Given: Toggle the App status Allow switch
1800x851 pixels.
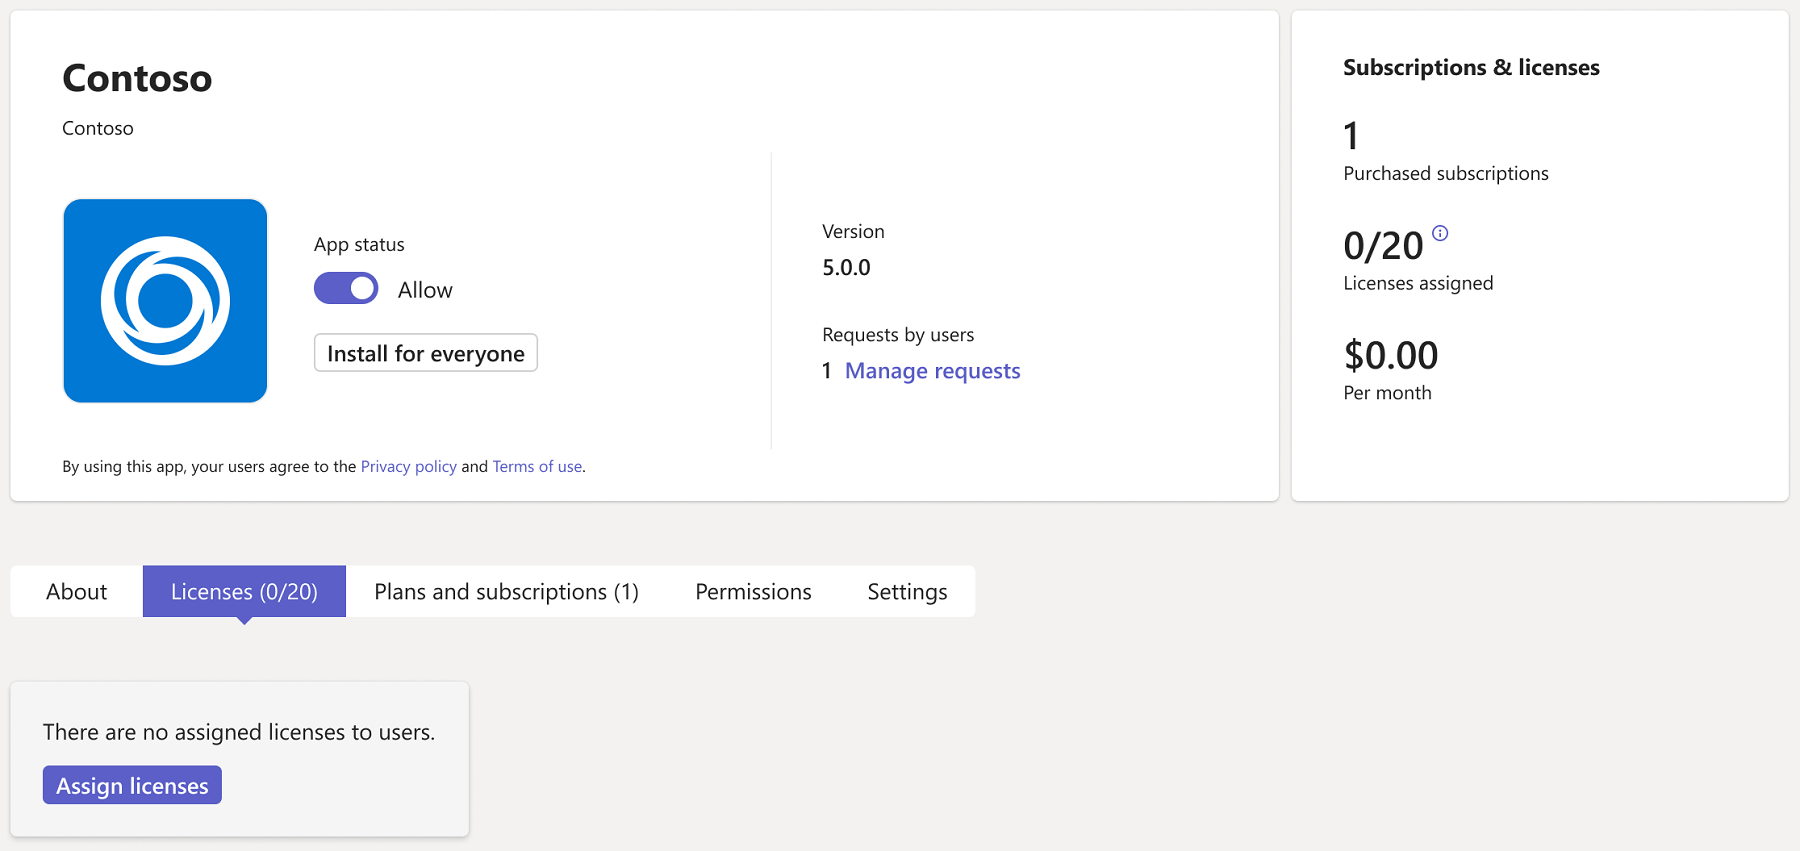Looking at the screenshot, I should (346, 288).
